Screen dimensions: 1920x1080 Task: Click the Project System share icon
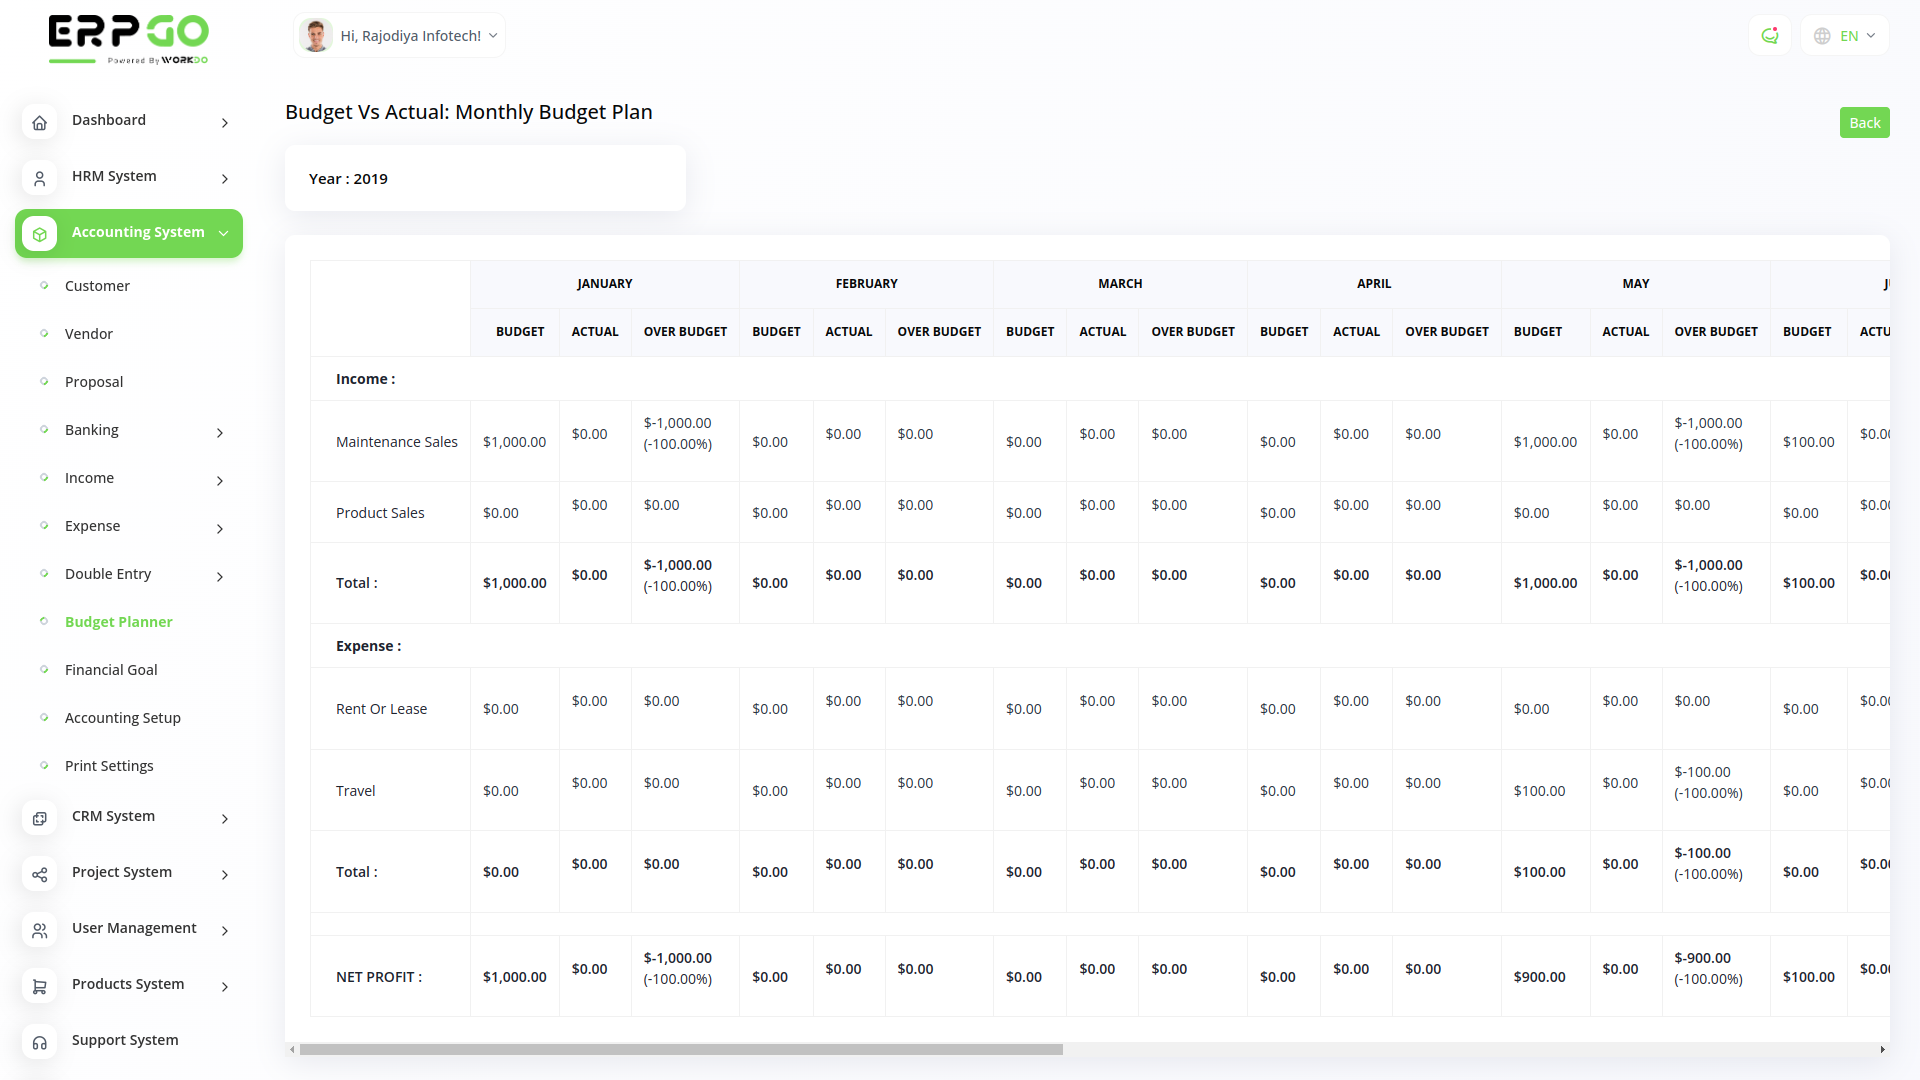(39, 874)
